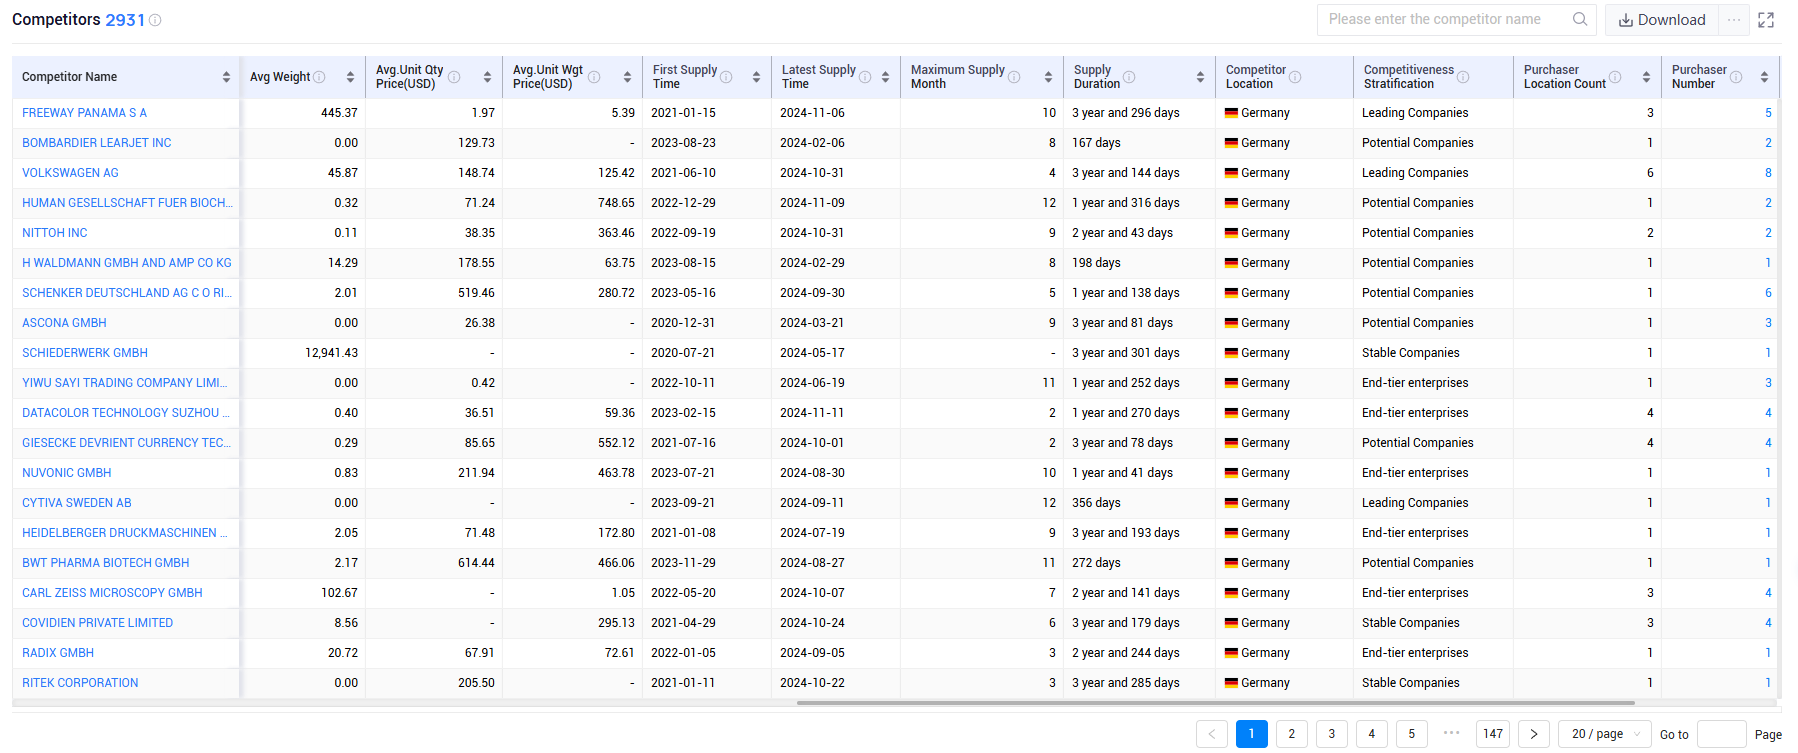Select the 519.46 unit qty price cell
This screenshot has height=753, width=1798.
[476, 293]
